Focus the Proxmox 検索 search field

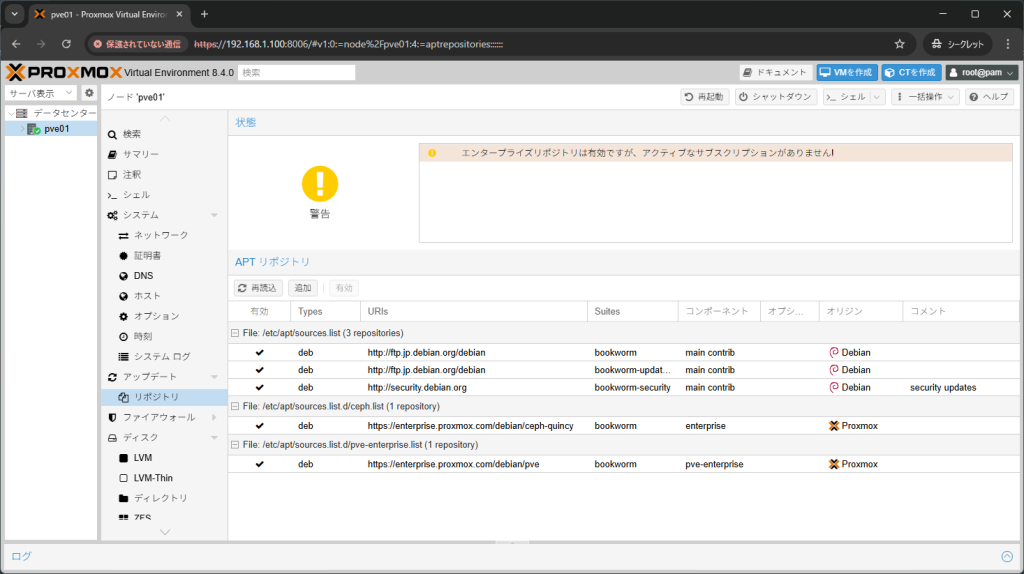click(x=296, y=72)
